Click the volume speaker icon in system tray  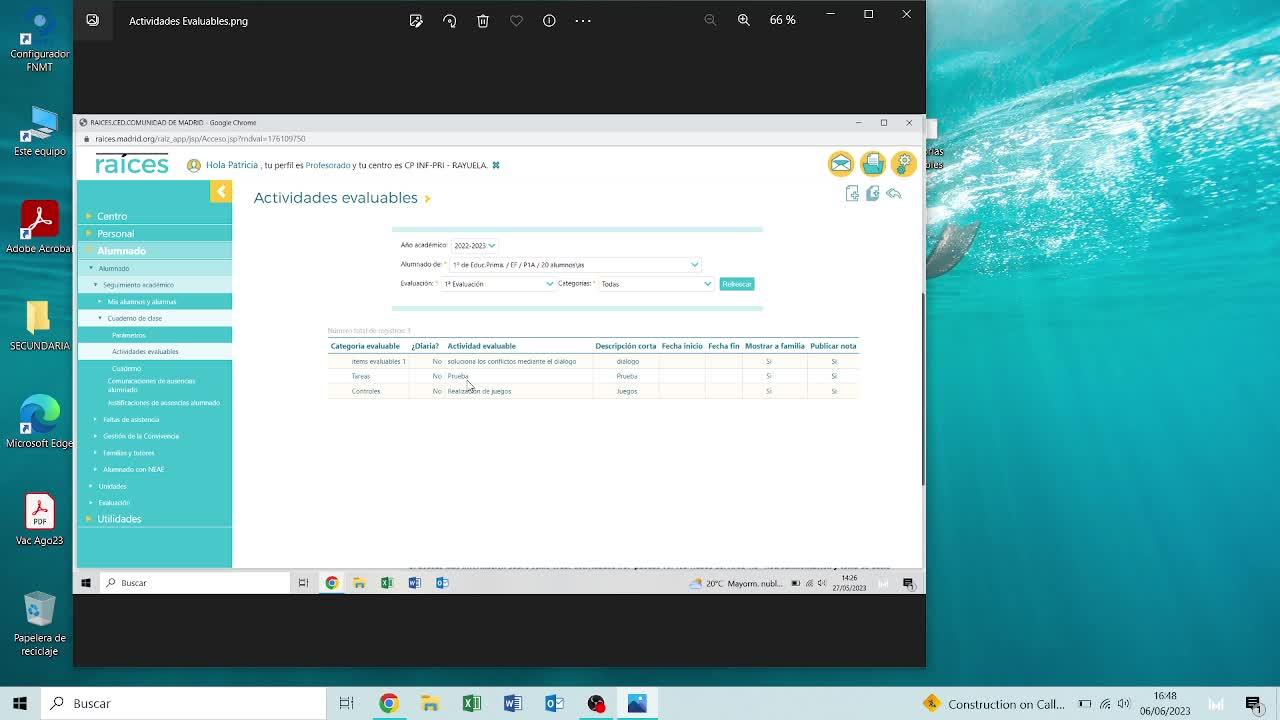(x=1124, y=704)
